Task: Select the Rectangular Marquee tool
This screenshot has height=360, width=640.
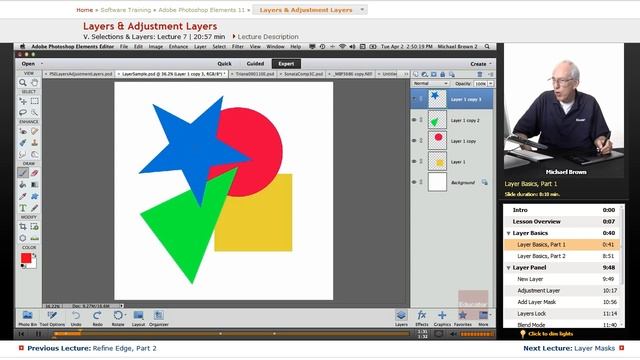Action: (x=35, y=101)
